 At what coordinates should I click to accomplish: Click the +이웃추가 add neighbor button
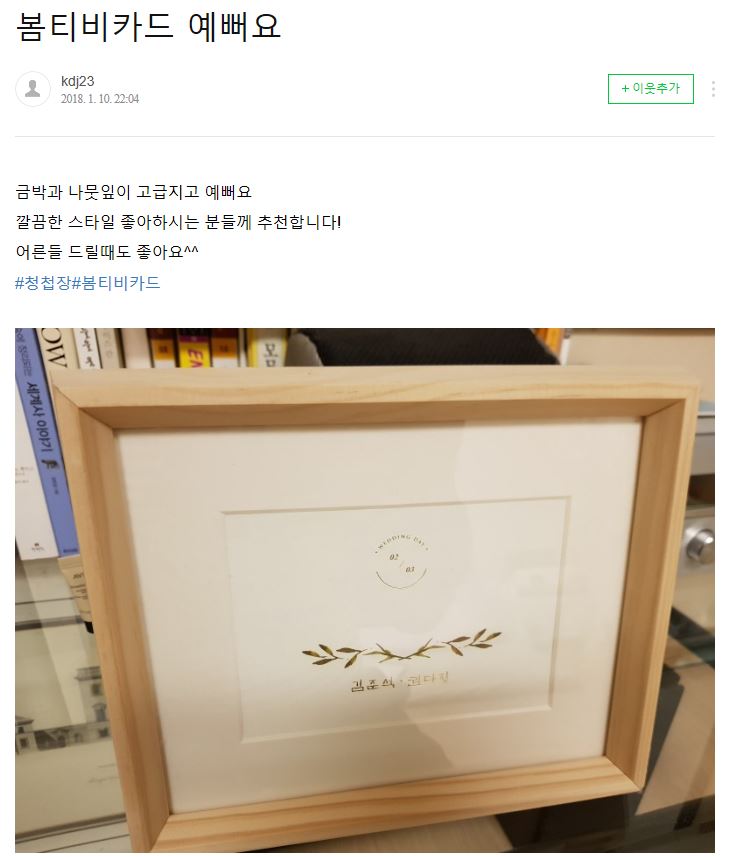[x=651, y=89]
